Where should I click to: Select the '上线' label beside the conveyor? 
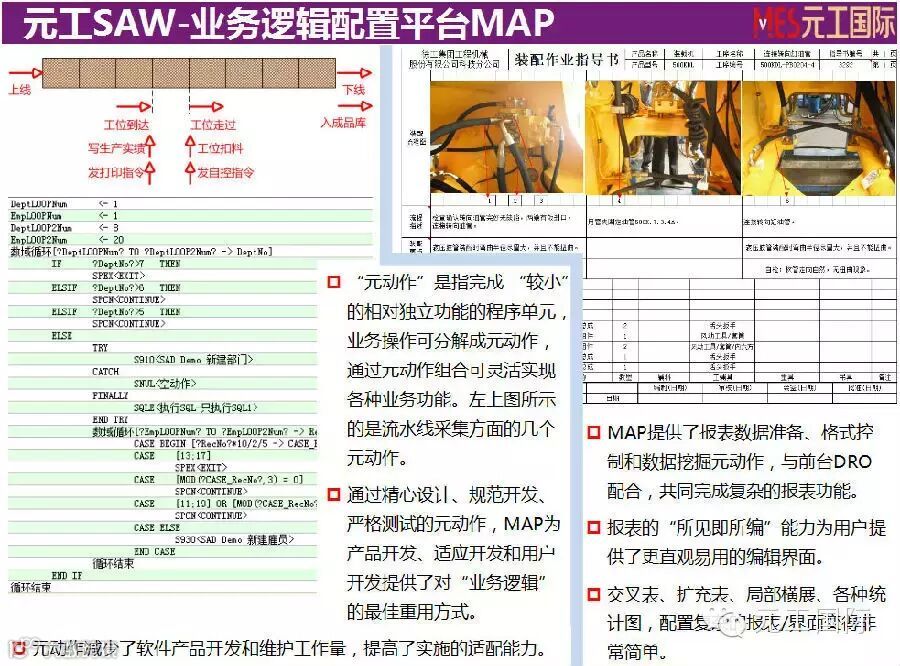20,90
